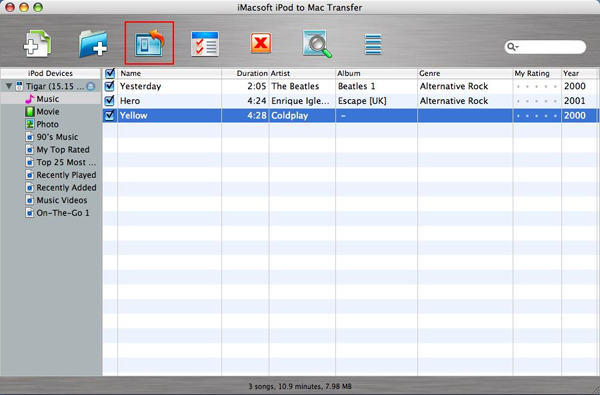This screenshot has width=600, height=395.
Task: Open the Photo category
Action: coord(47,124)
